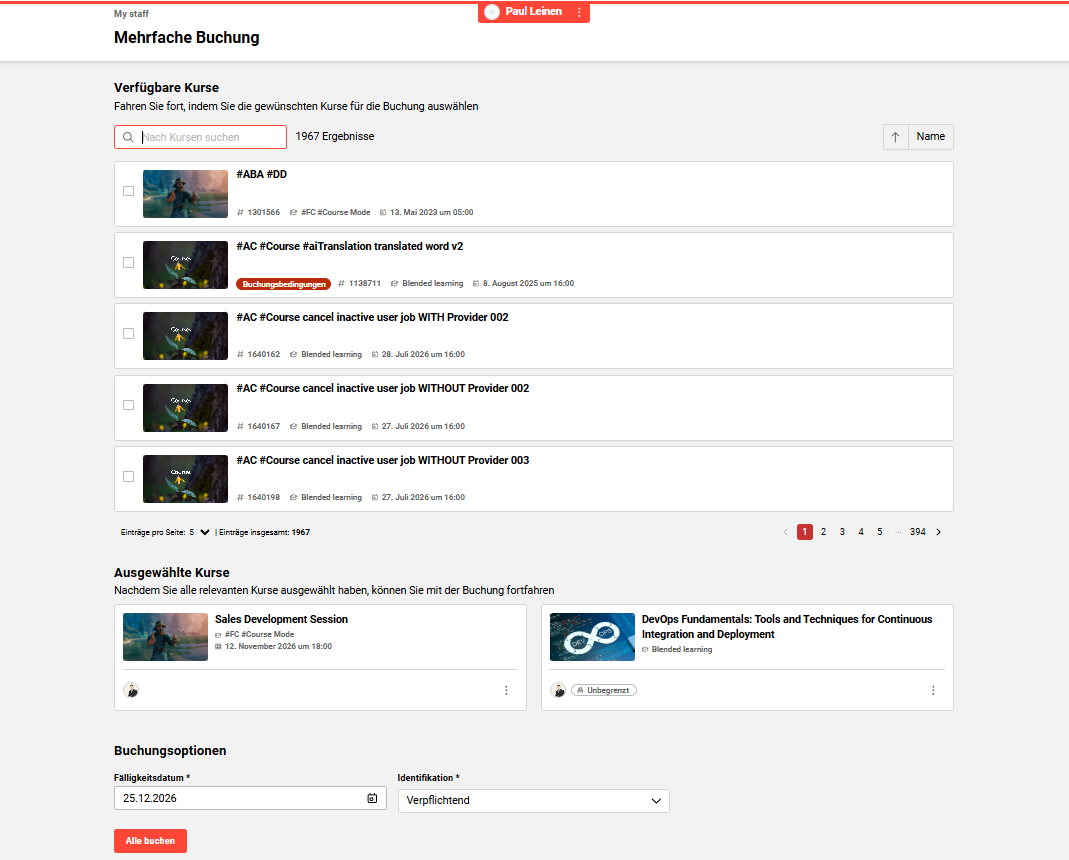Click #FC #Course Mode label on #ABA #DD row
The image size is (1069, 860).
[x=335, y=213]
